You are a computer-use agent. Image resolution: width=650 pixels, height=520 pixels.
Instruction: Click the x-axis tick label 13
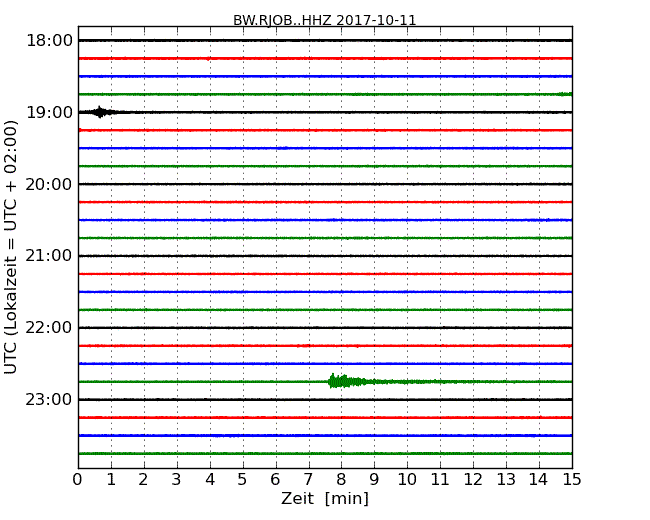[x=506, y=480]
